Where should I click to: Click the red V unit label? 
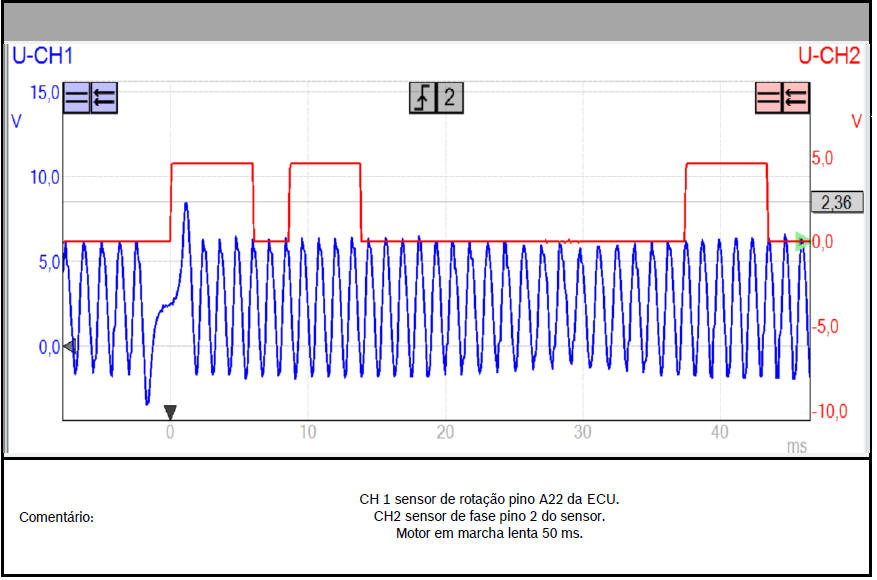pyautogui.click(x=856, y=121)
